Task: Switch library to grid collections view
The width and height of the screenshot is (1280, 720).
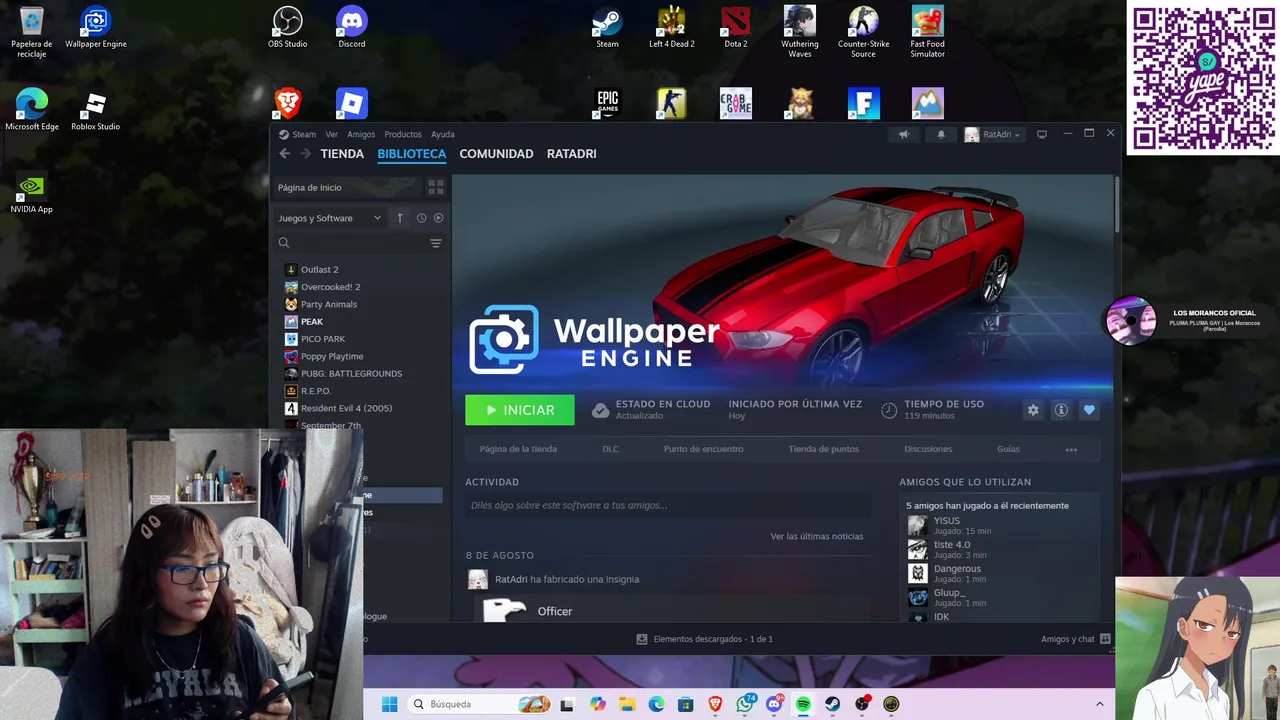Action: pos(435,187)
